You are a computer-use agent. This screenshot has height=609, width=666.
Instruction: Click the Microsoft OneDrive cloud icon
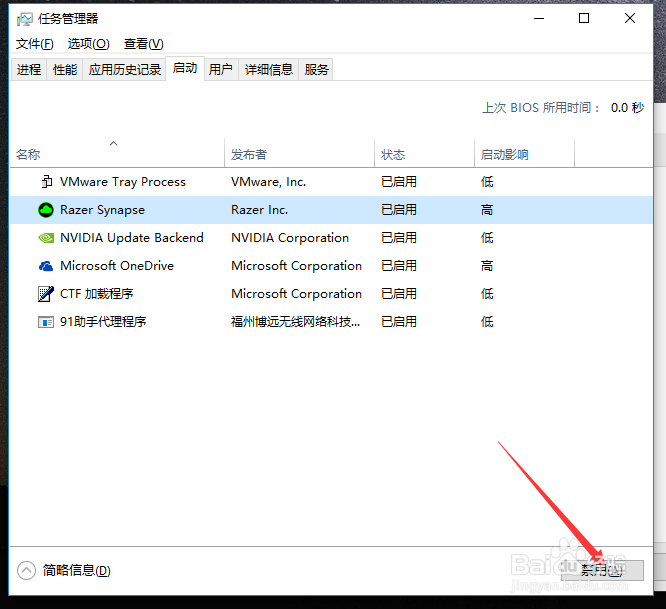46,266
